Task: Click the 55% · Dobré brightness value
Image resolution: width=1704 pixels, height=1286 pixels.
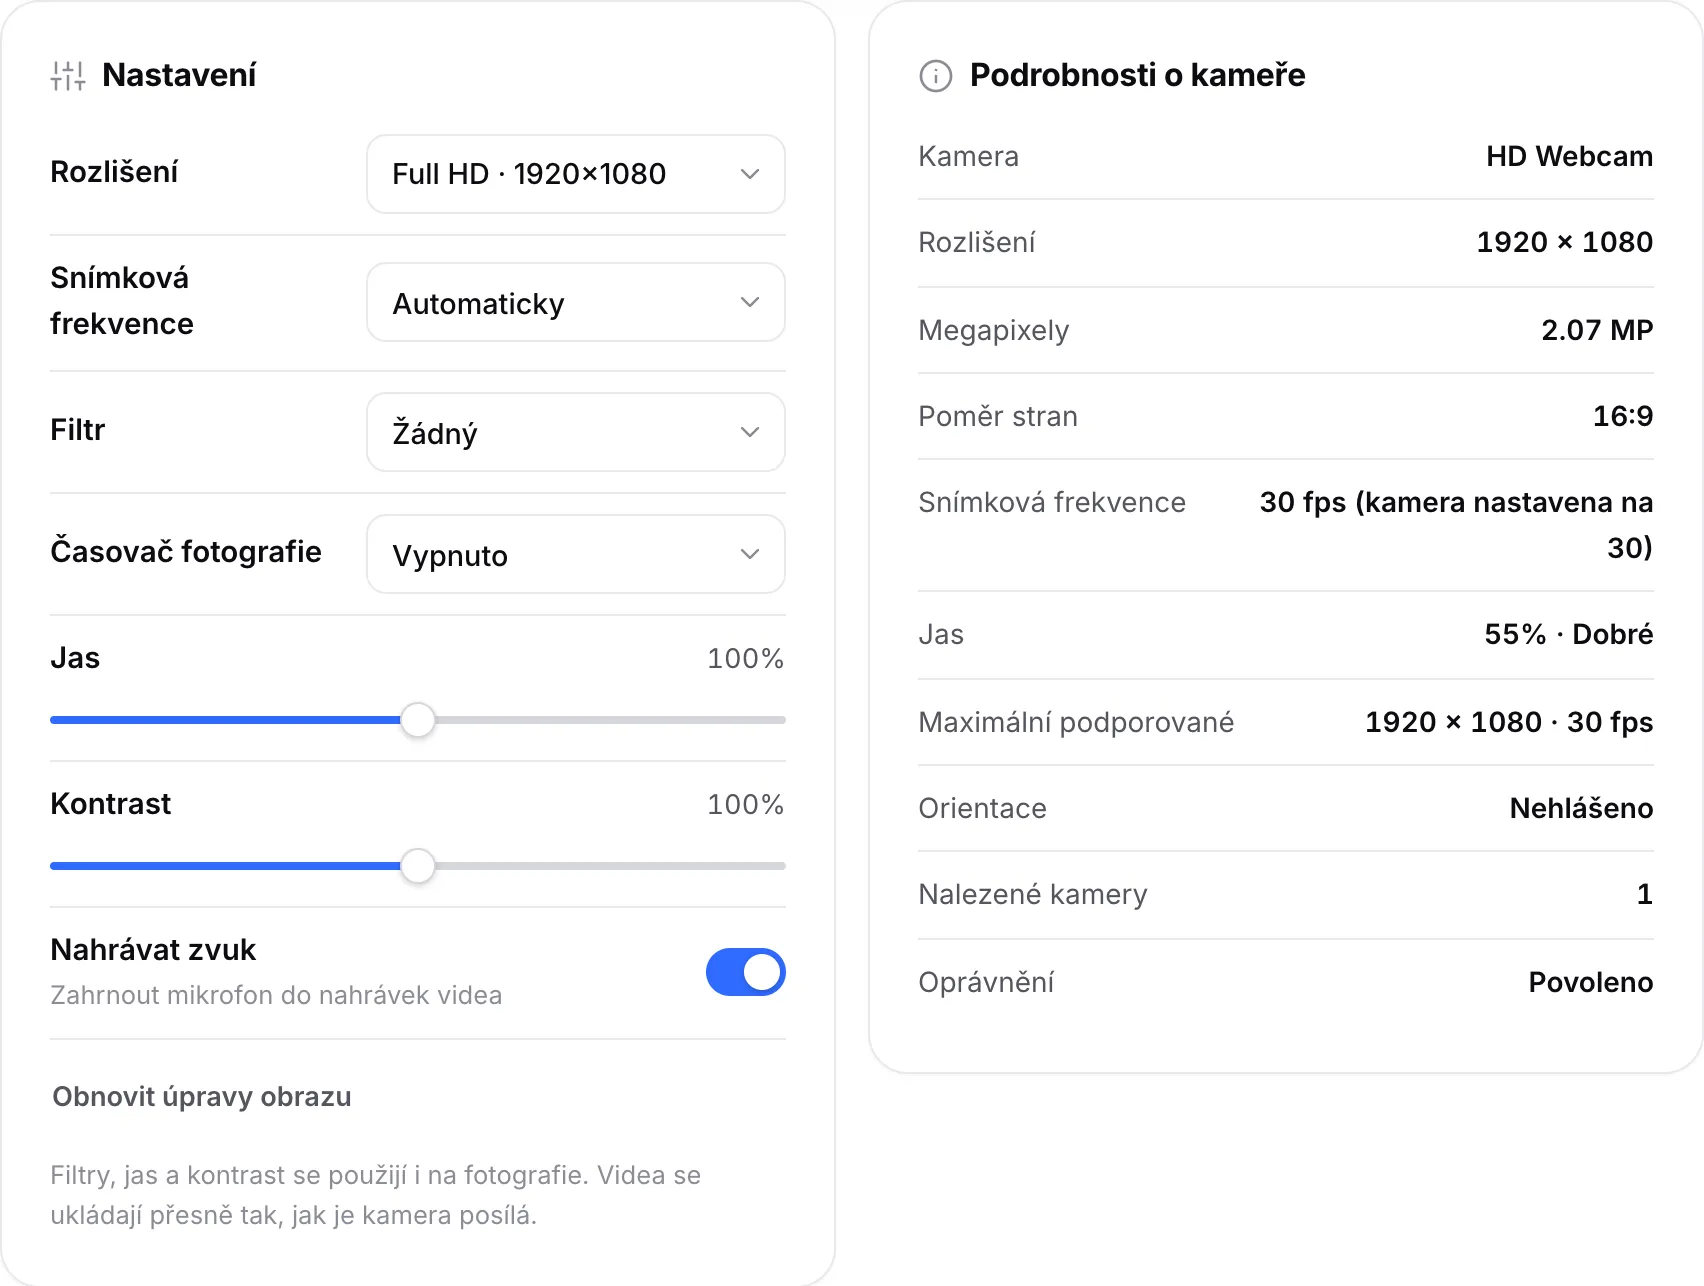Action: (1568, 634)
